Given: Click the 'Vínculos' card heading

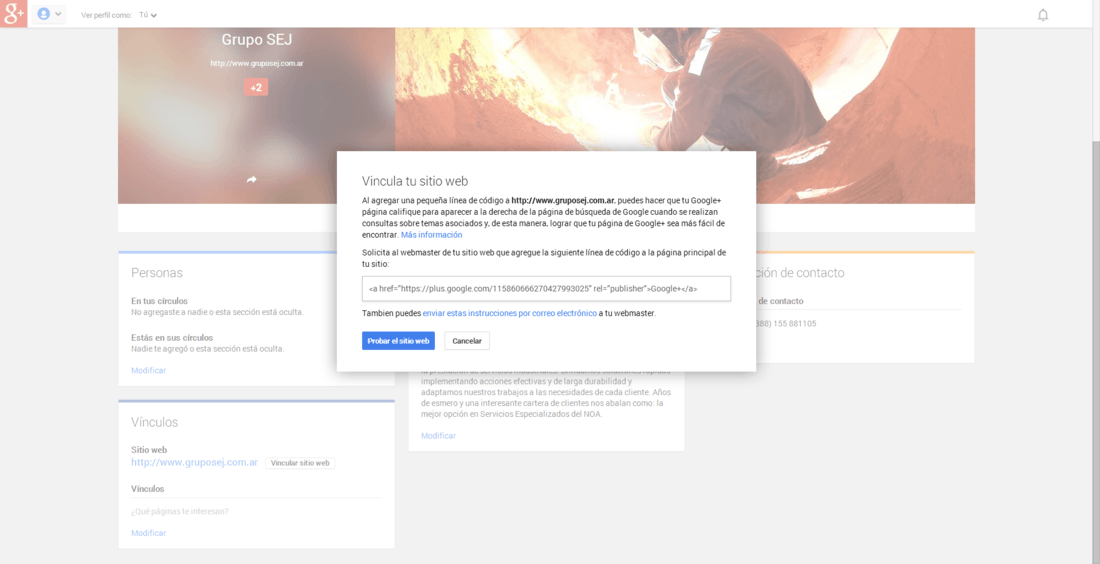Looking at the screenshot, I should coord(154,422).
